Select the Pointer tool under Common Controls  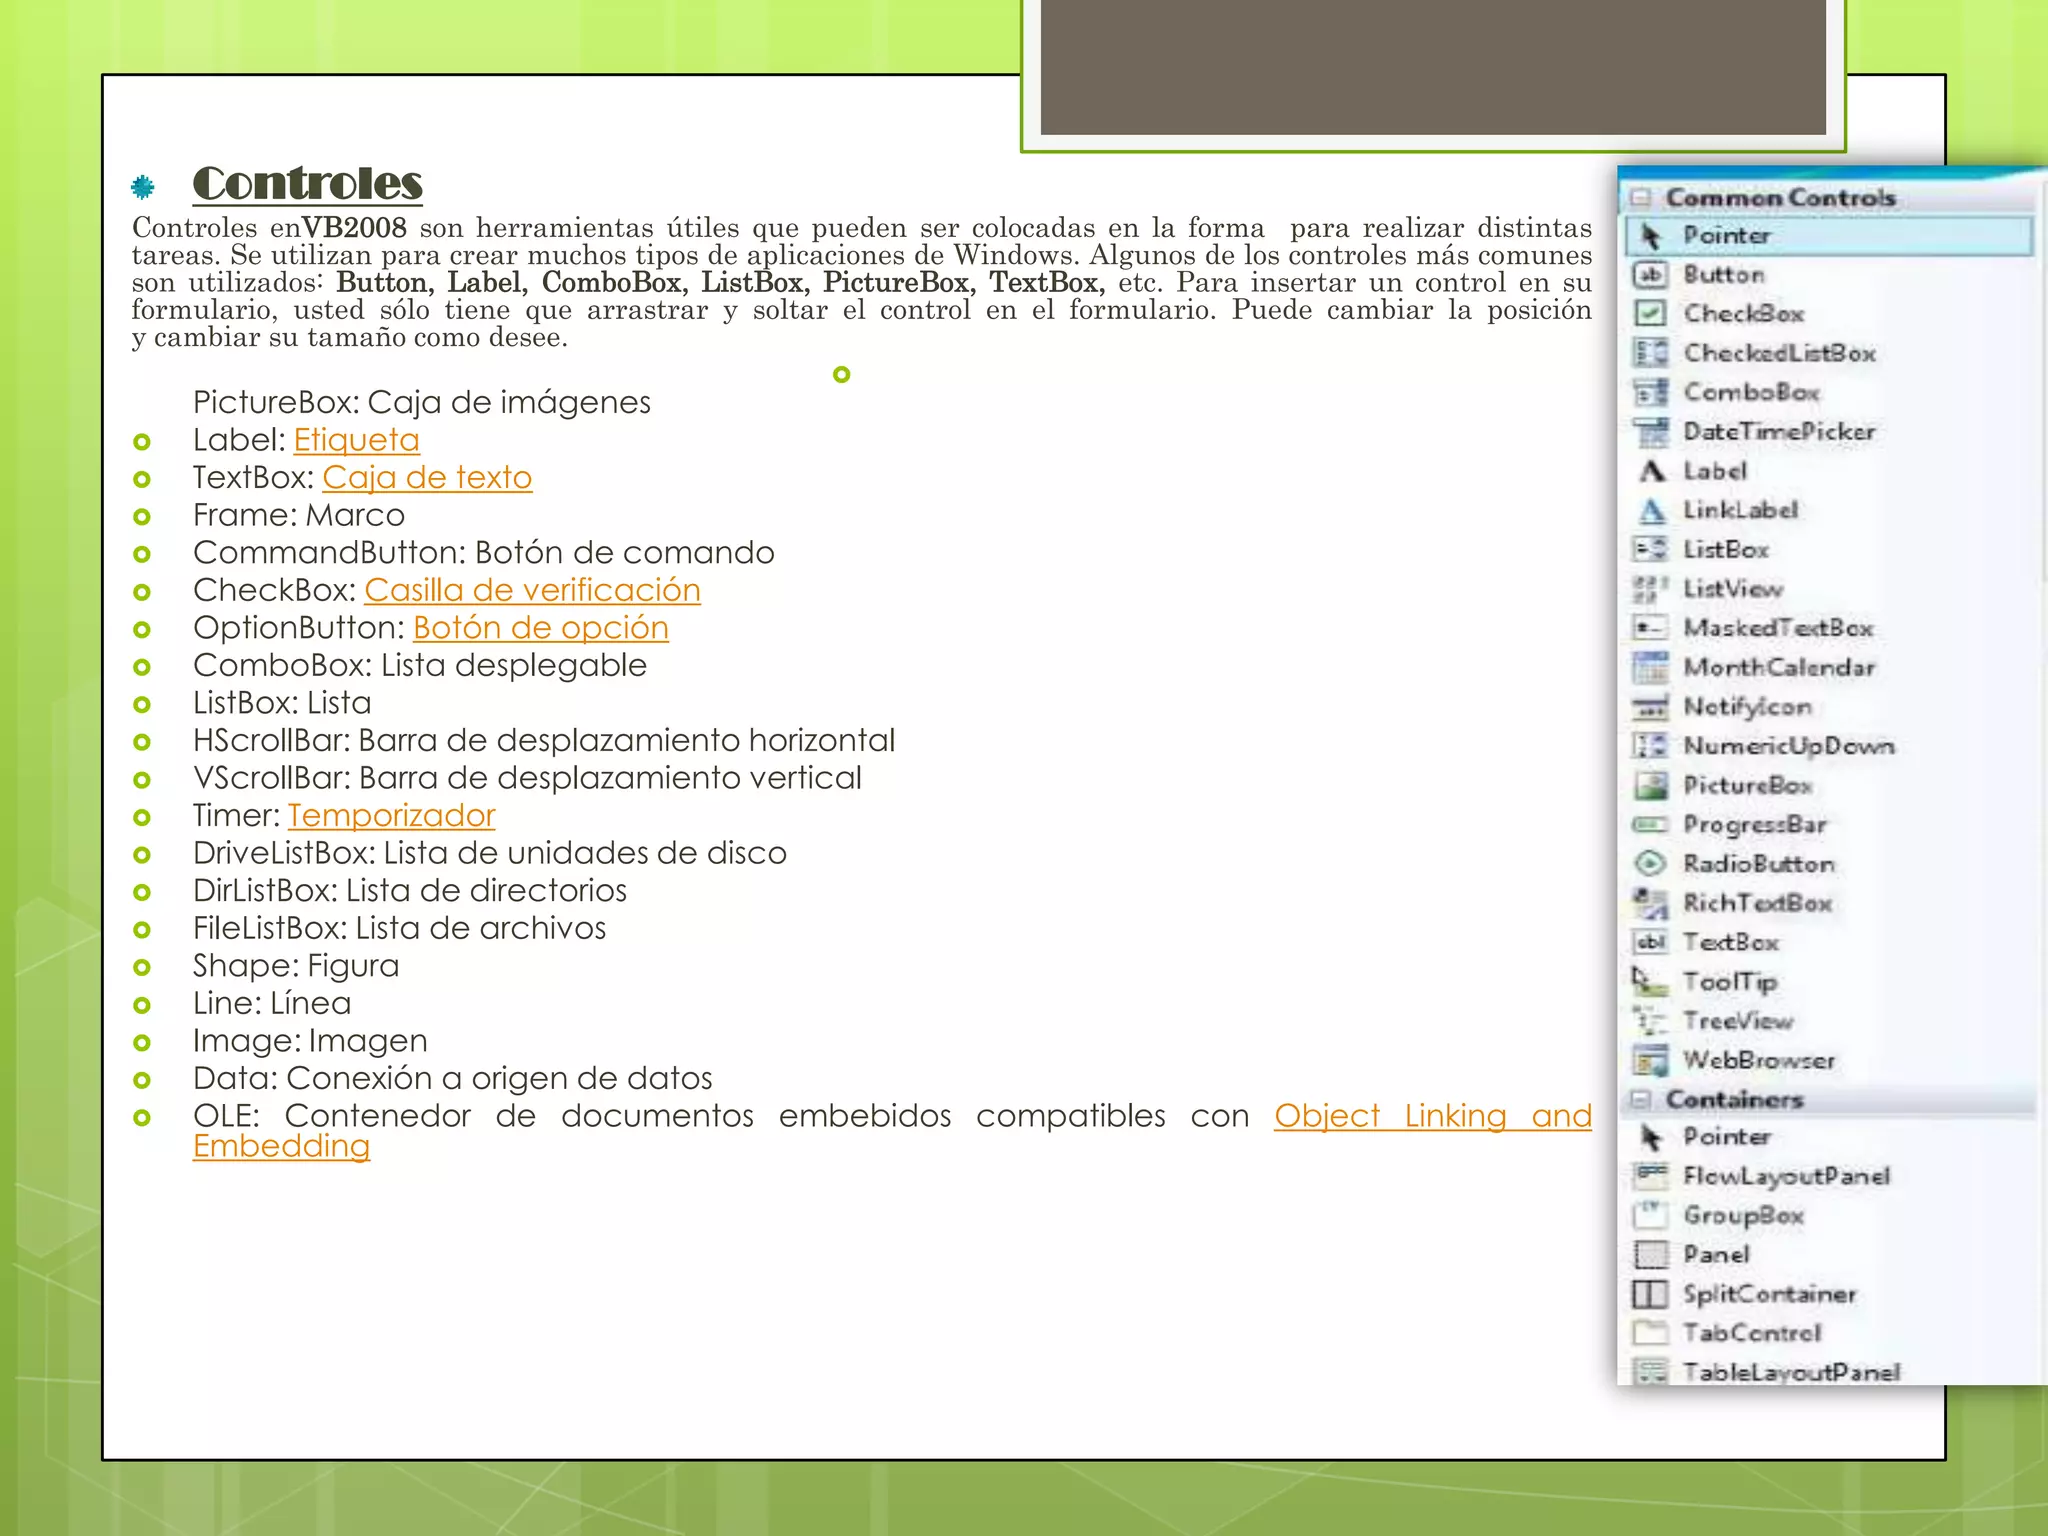(1829, 236)
